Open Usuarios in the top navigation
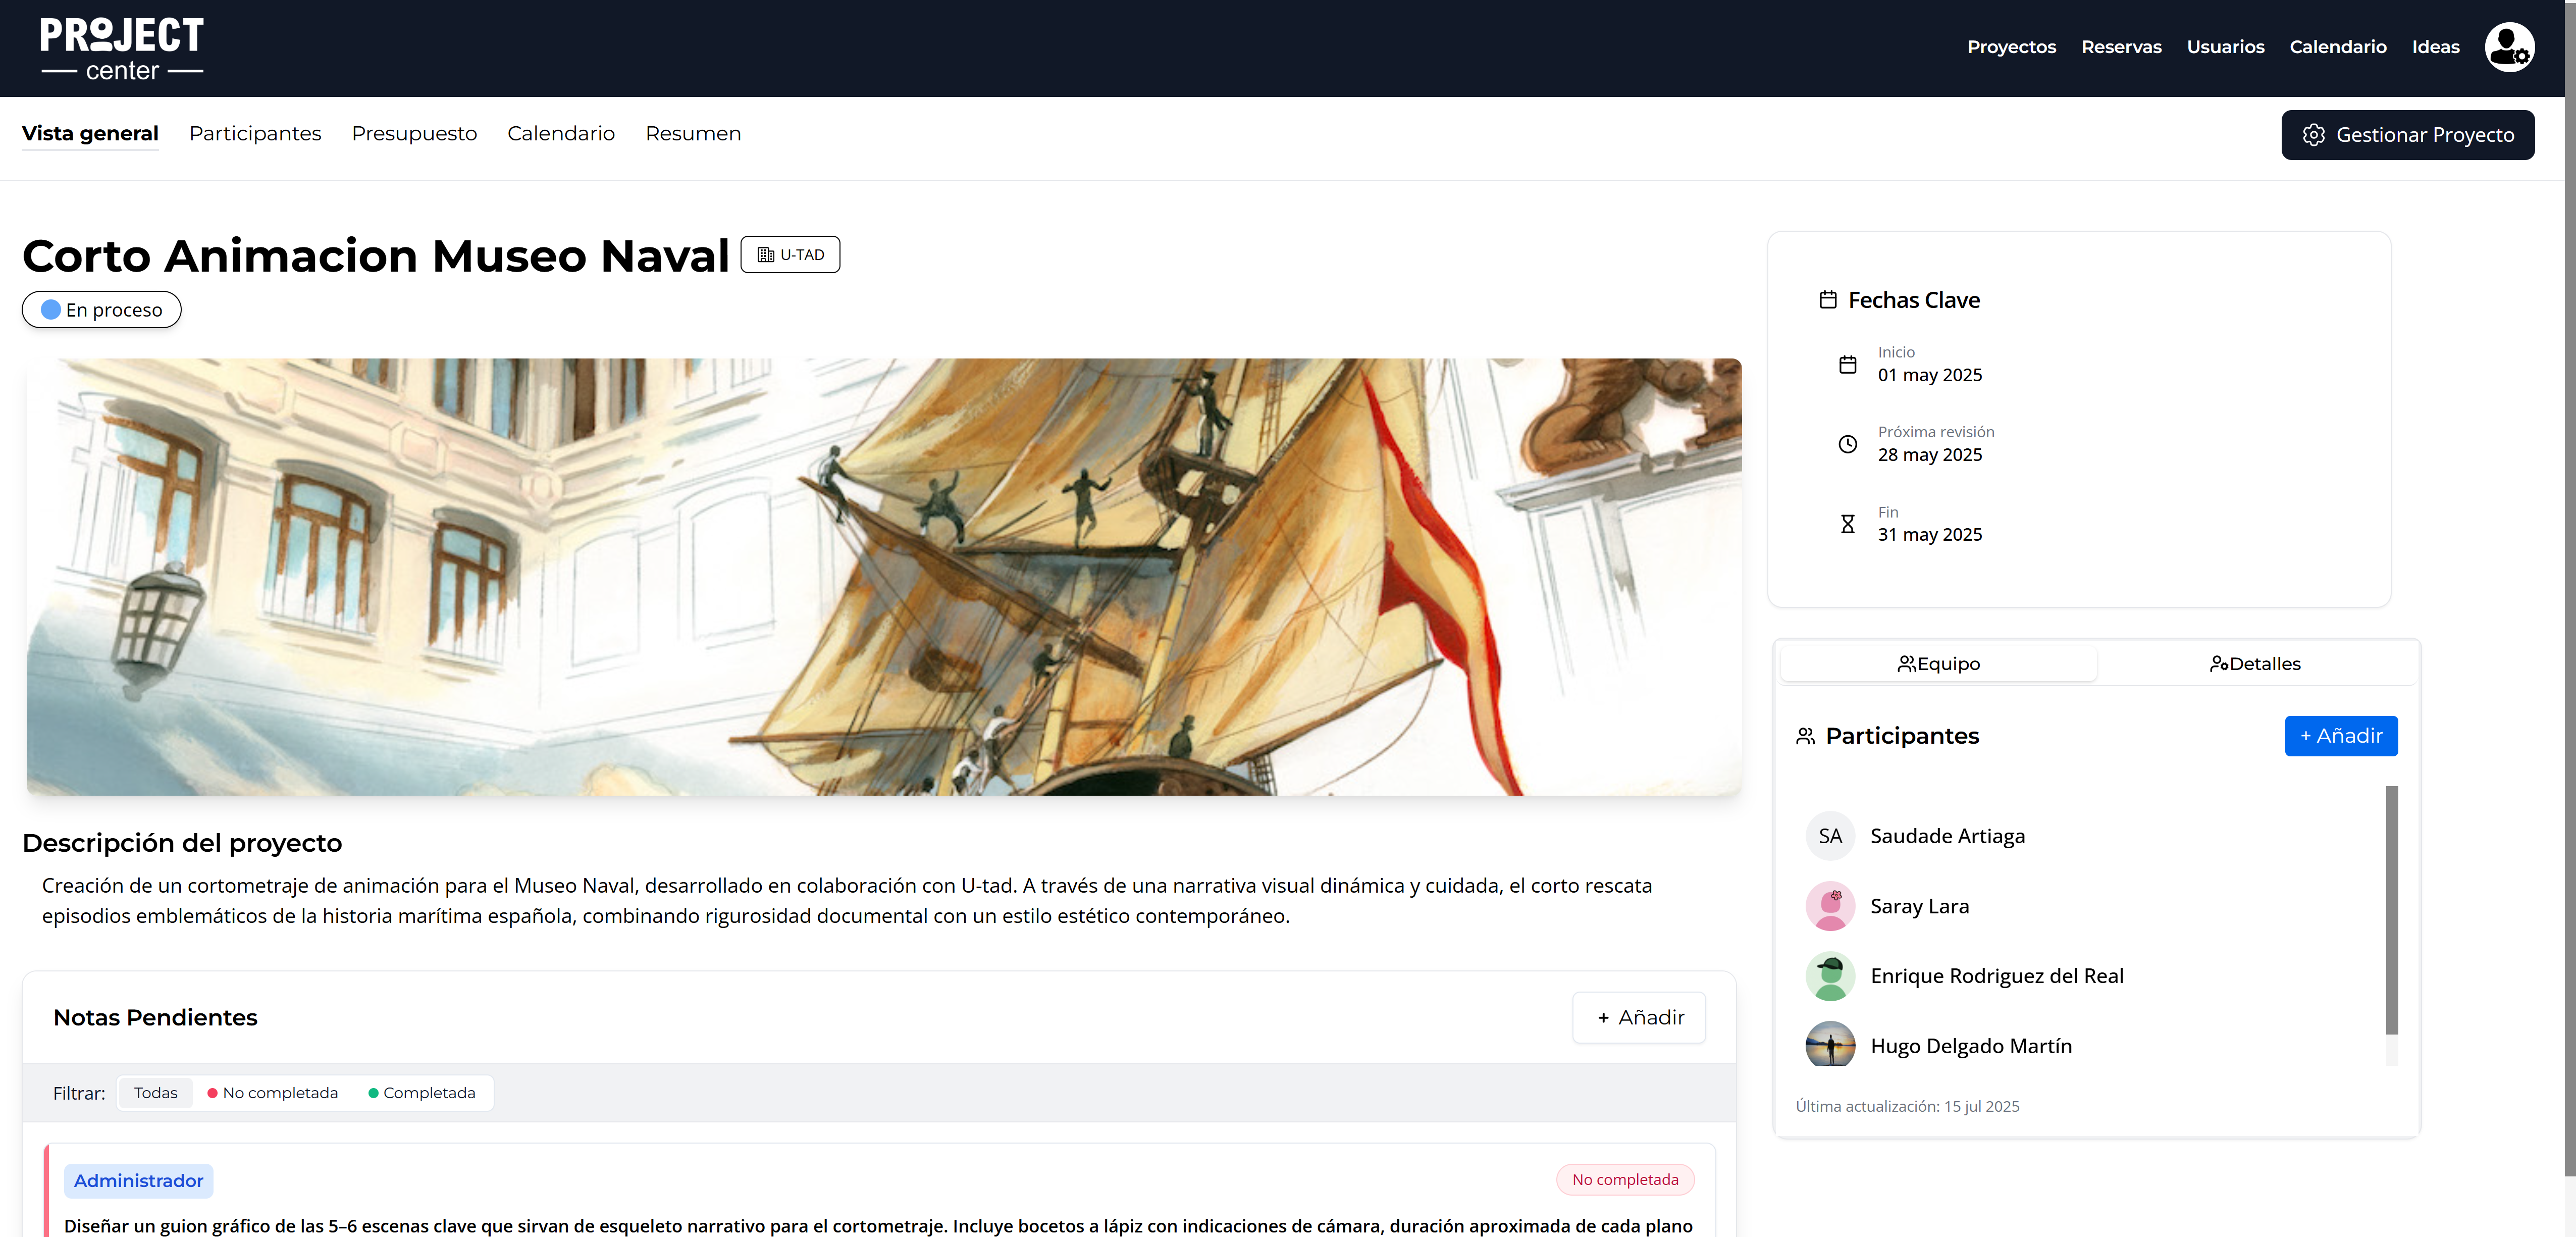 tap(2225, 47)
